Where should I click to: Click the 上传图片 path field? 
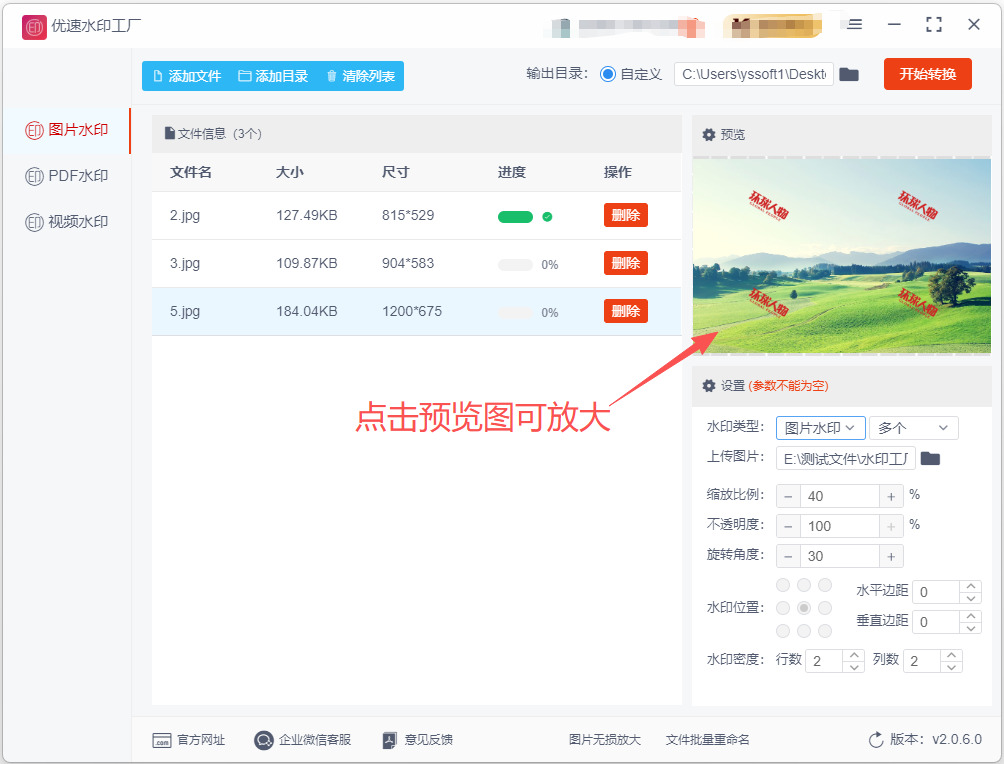click(x=846, y=459)
